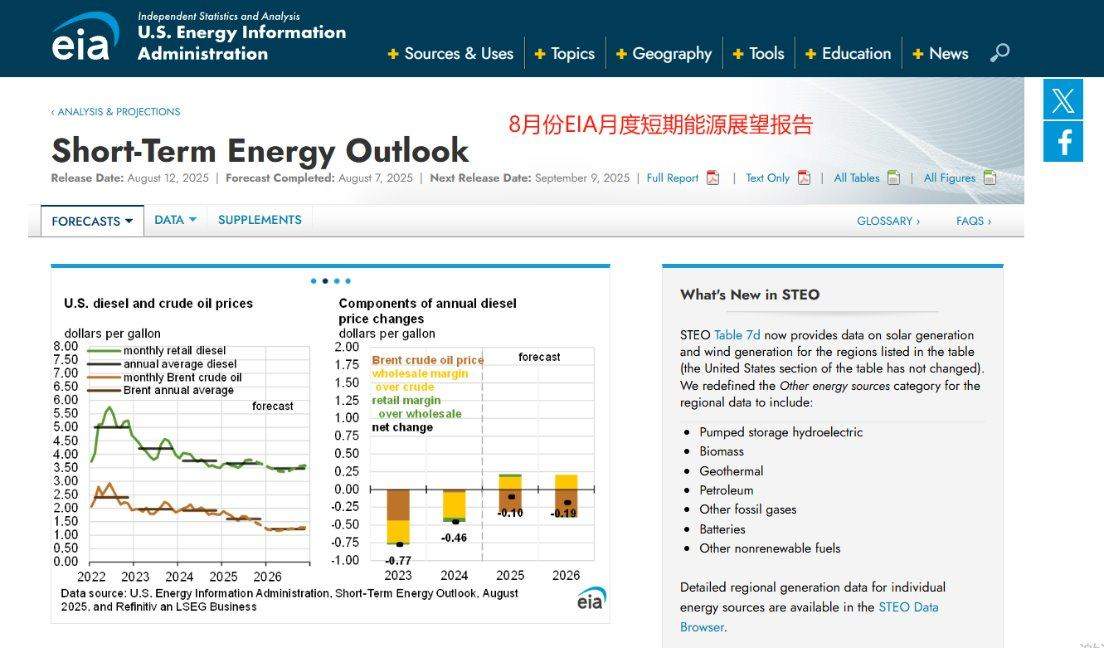The height and width of the screenshot is (648, 1104).
Task: Click the Pumped storage hydroelectric bullet
Action: pos(781,432)
